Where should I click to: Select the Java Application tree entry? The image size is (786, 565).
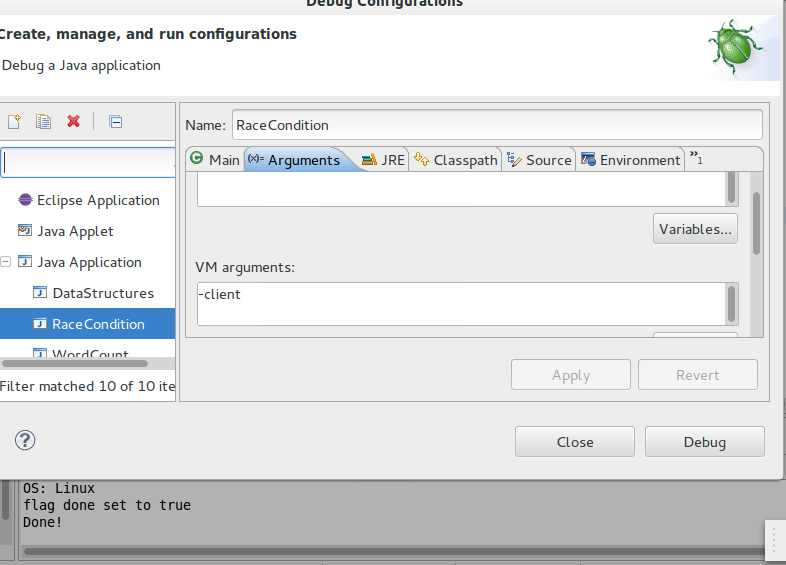(89, 262)
